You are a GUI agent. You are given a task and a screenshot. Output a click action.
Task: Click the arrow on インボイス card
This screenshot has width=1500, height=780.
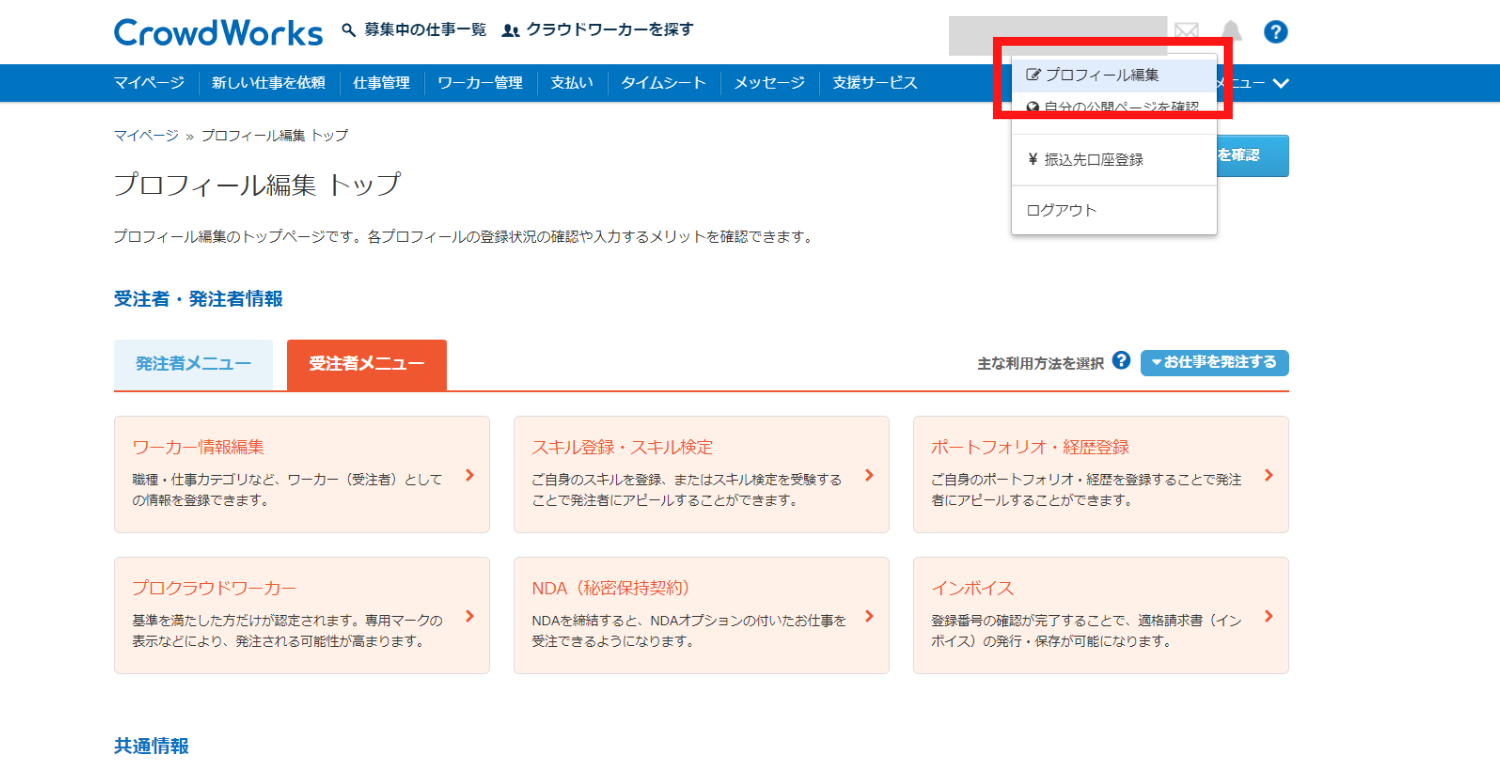point(1268,616)
